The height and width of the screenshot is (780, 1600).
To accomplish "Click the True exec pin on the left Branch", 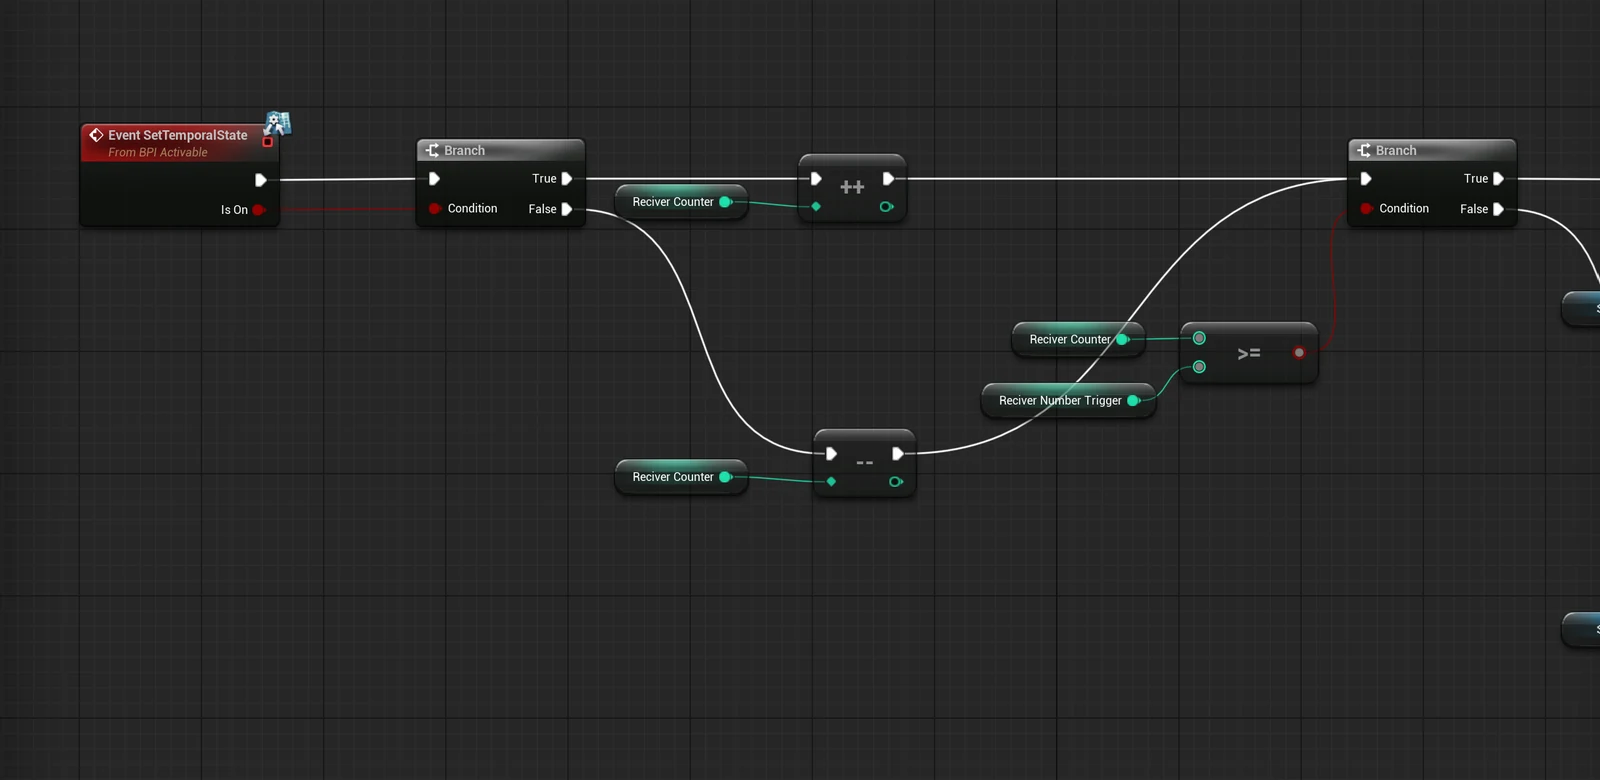I will 567,179.
